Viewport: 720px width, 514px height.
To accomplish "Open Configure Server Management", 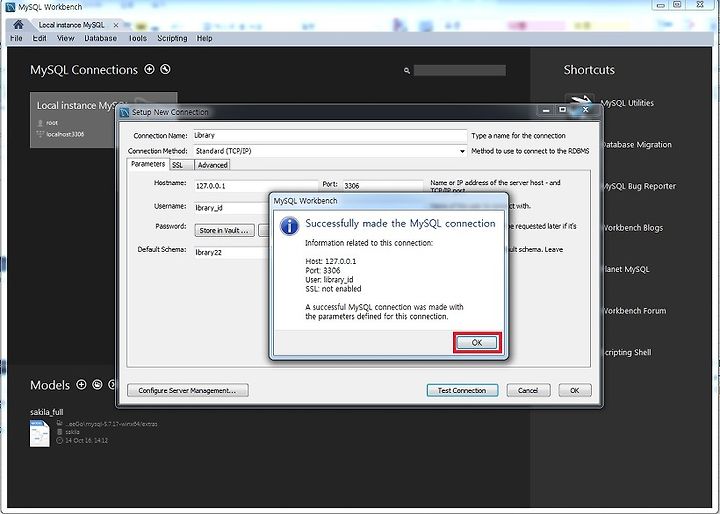I will click(188, 390).
